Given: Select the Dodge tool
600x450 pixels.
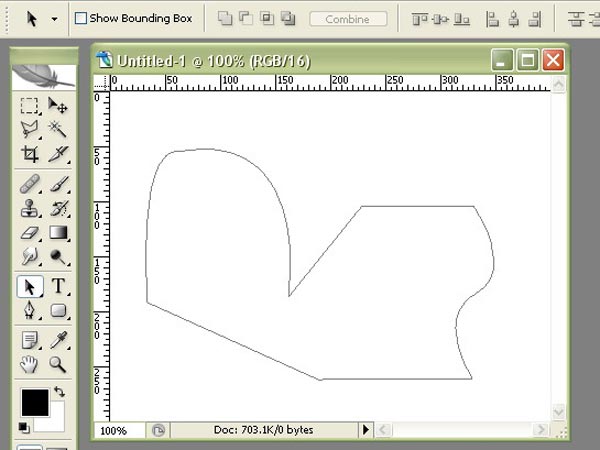Looking at the screenshot, I should coord(58,256).
